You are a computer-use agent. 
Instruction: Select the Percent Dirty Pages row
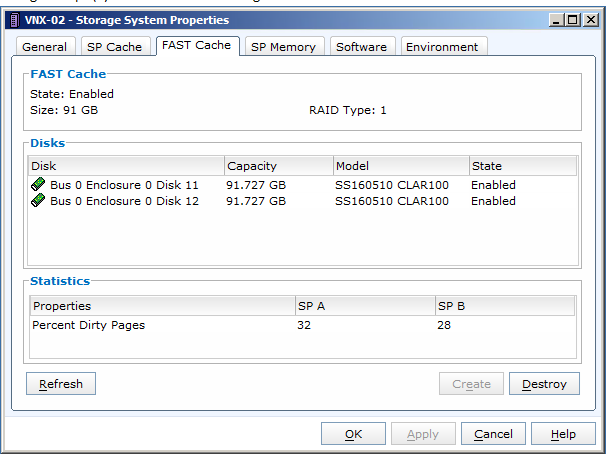pos(303,325)
